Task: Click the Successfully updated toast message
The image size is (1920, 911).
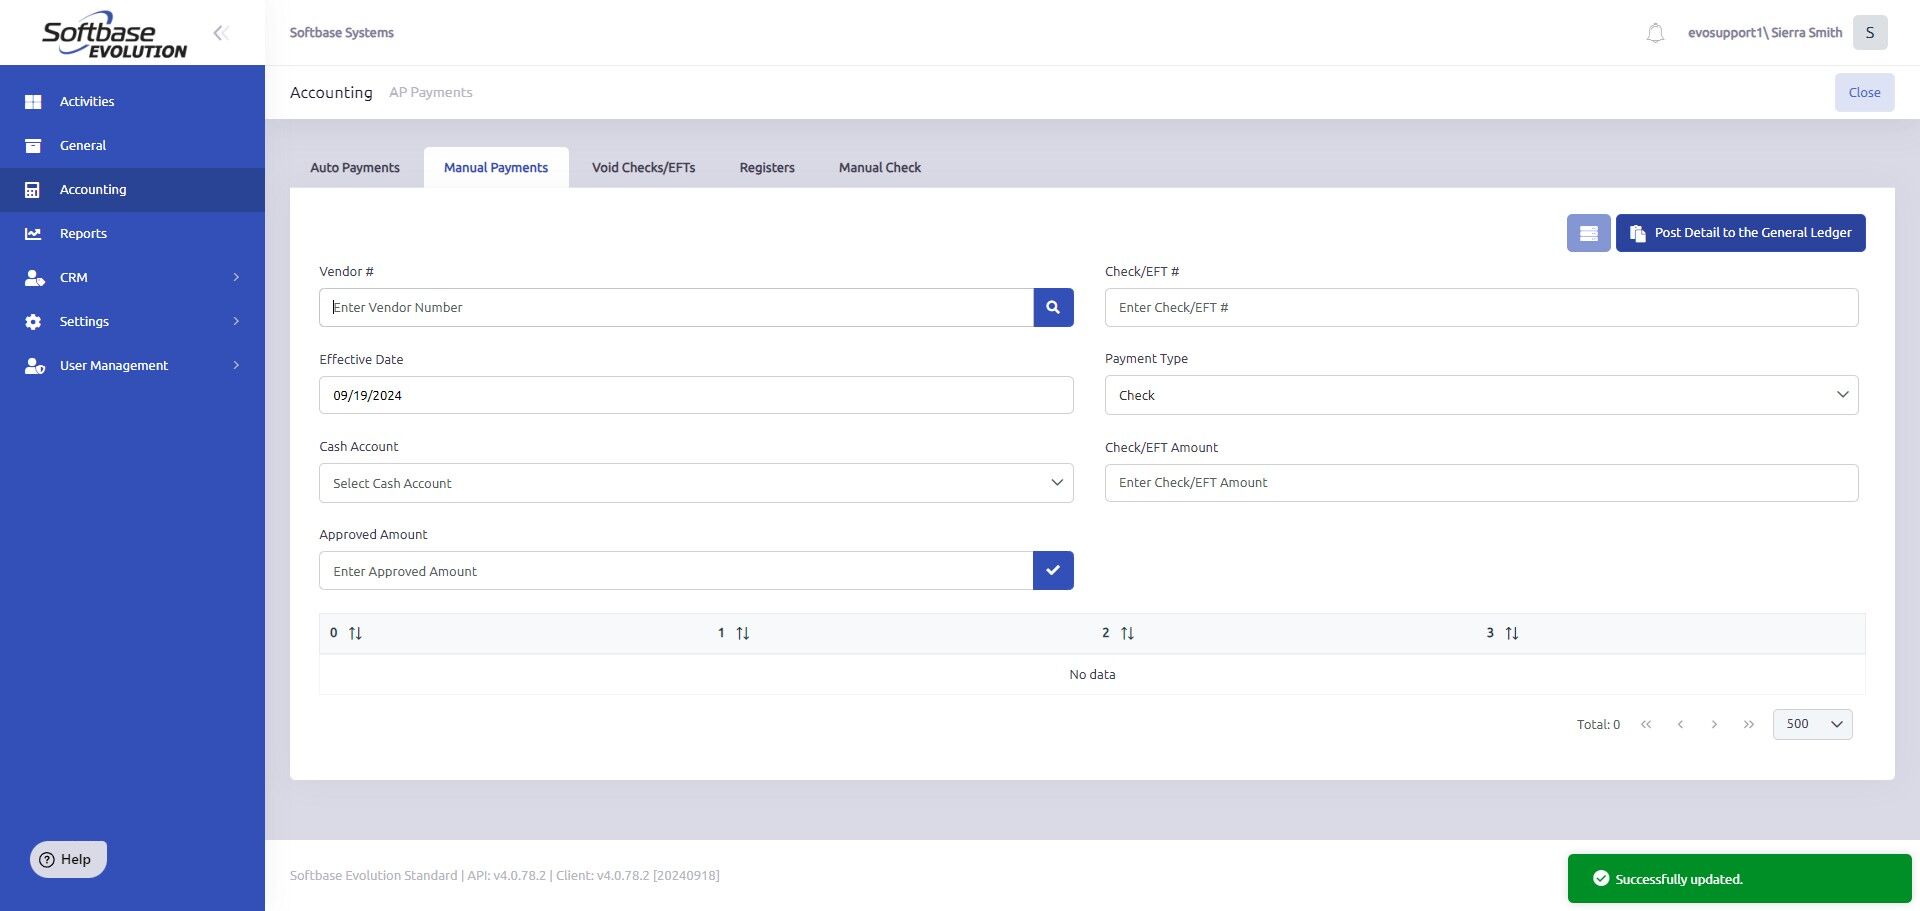Action: (x=1739, y=879)
